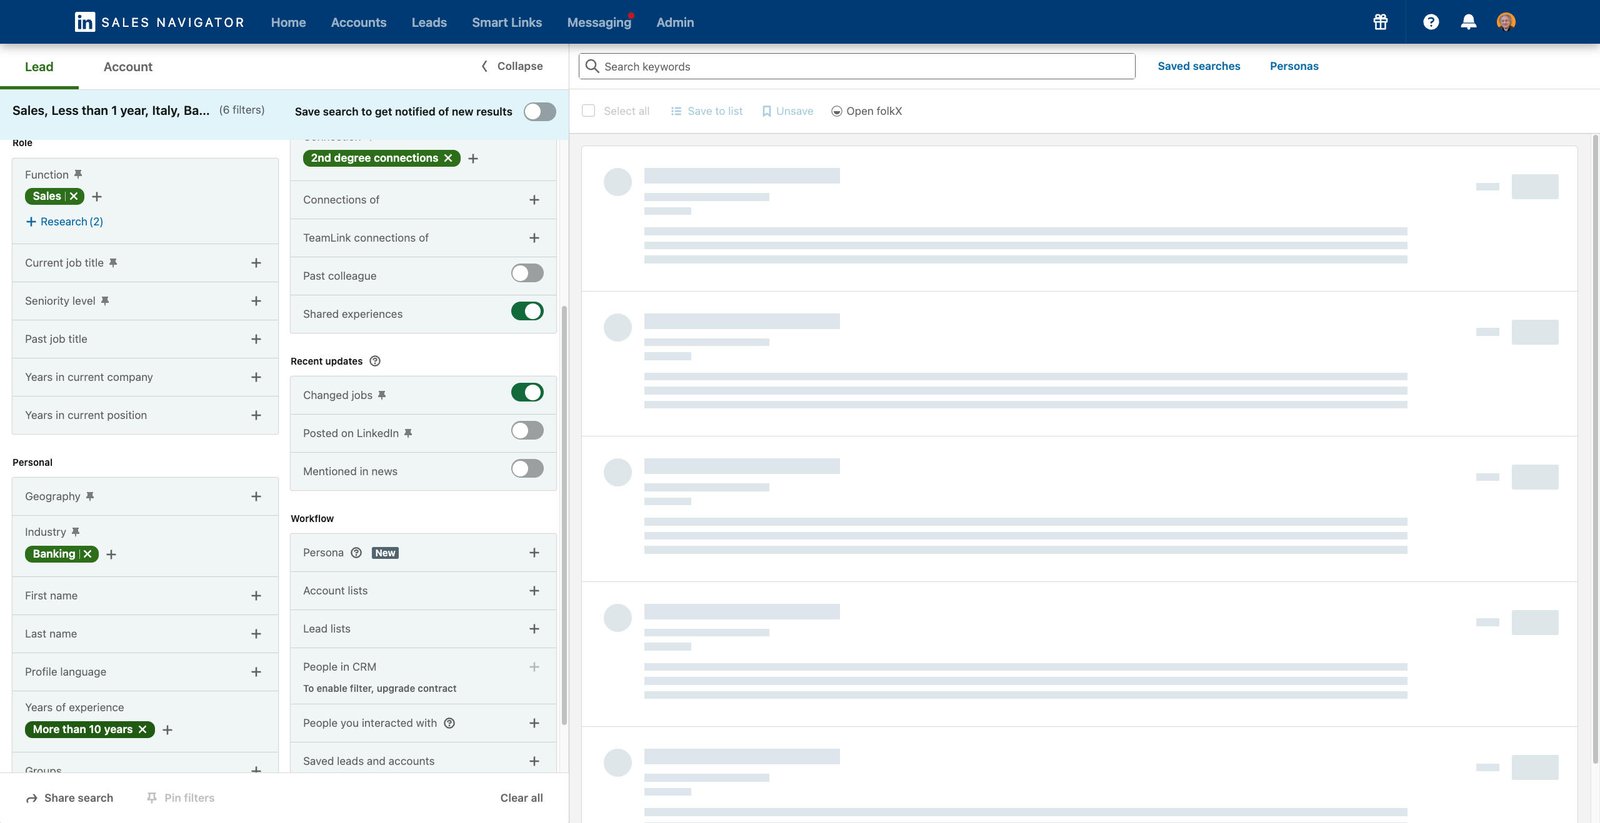This screenshot has width=1600, height=823.
Task: Open the Messaging menu item
Action: (x=599, y=22)
